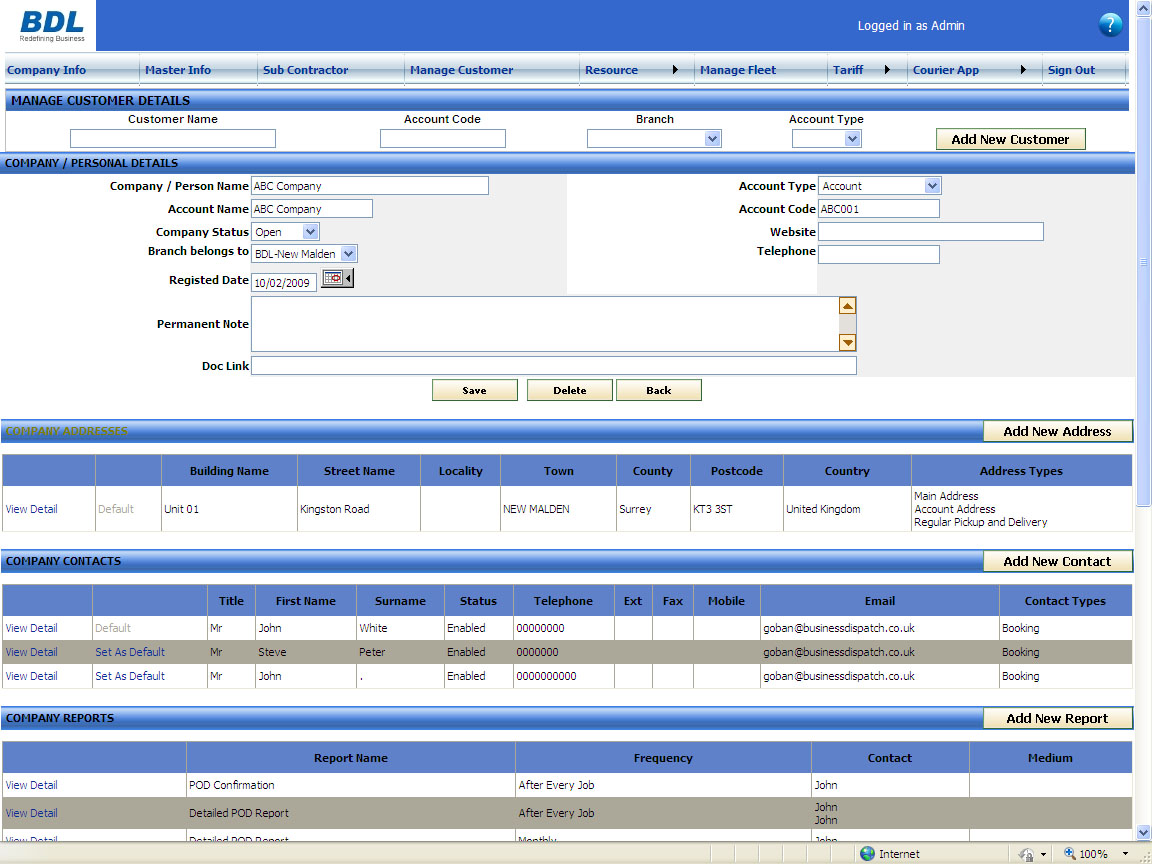Open the Company Info menu

[46, 70]
